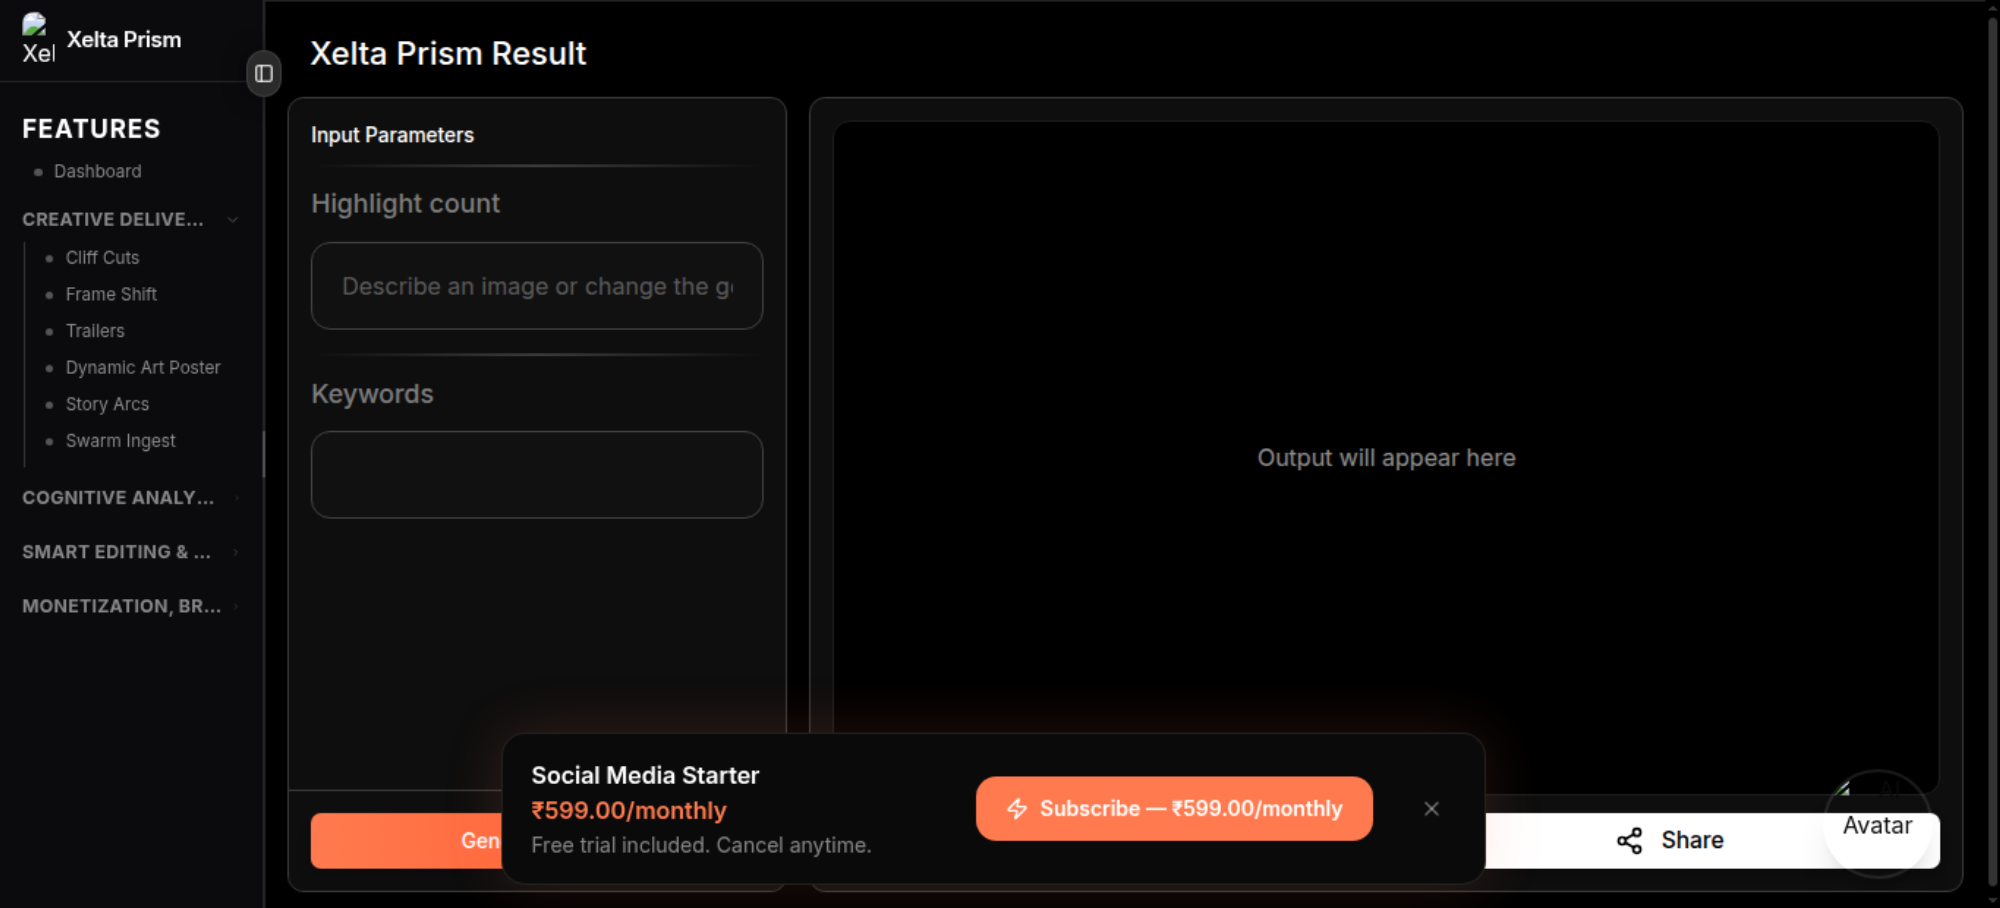Expand the Monetization section
The width and height of the screenshot is (2000, 908).
click(x=236, y=606)
